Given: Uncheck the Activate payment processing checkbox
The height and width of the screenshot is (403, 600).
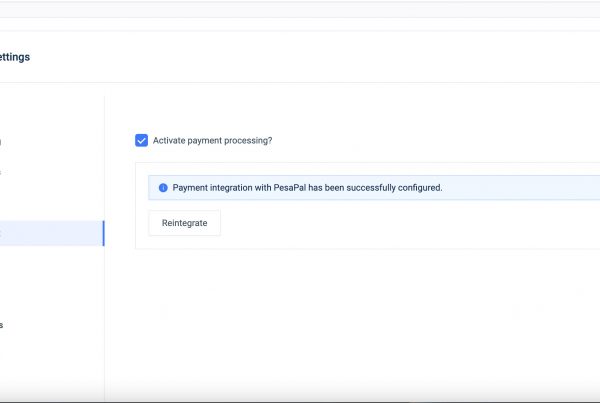Looking at the screenshot, I should [x=141, y=140].
